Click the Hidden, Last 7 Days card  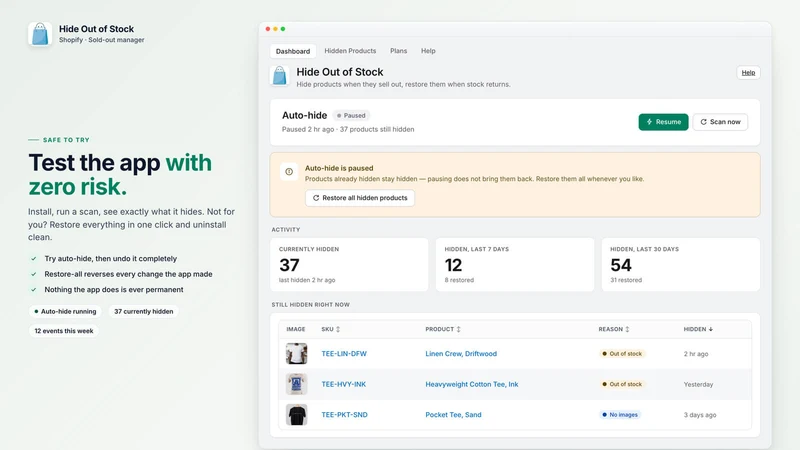pos(515,265)
